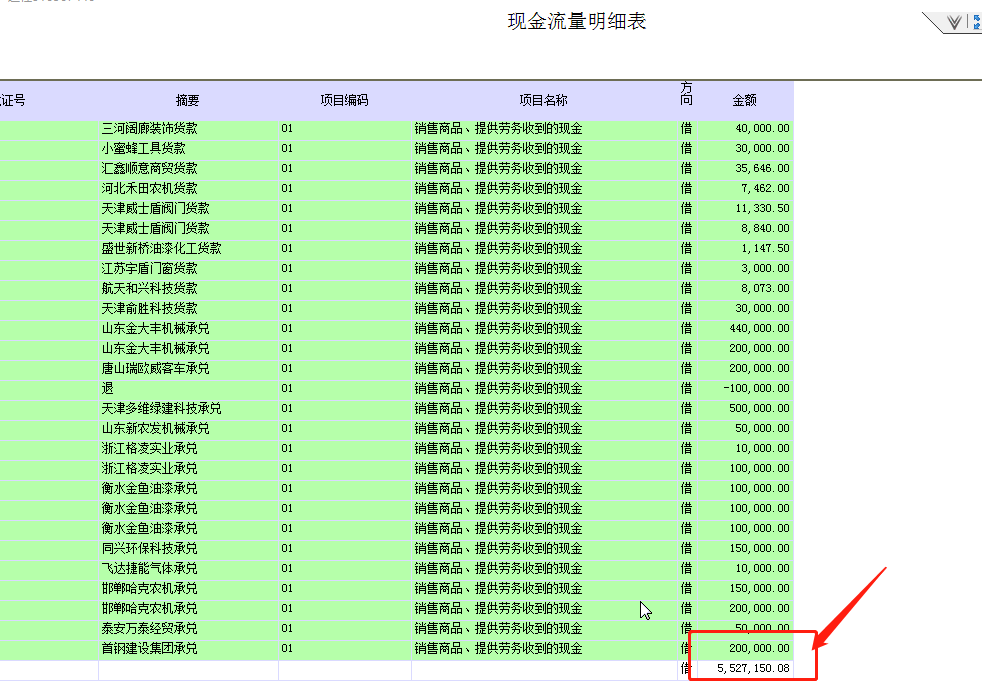Click the 摘要 column header
982x682 pixels.
pyautogui.click(x=188, y=100)
